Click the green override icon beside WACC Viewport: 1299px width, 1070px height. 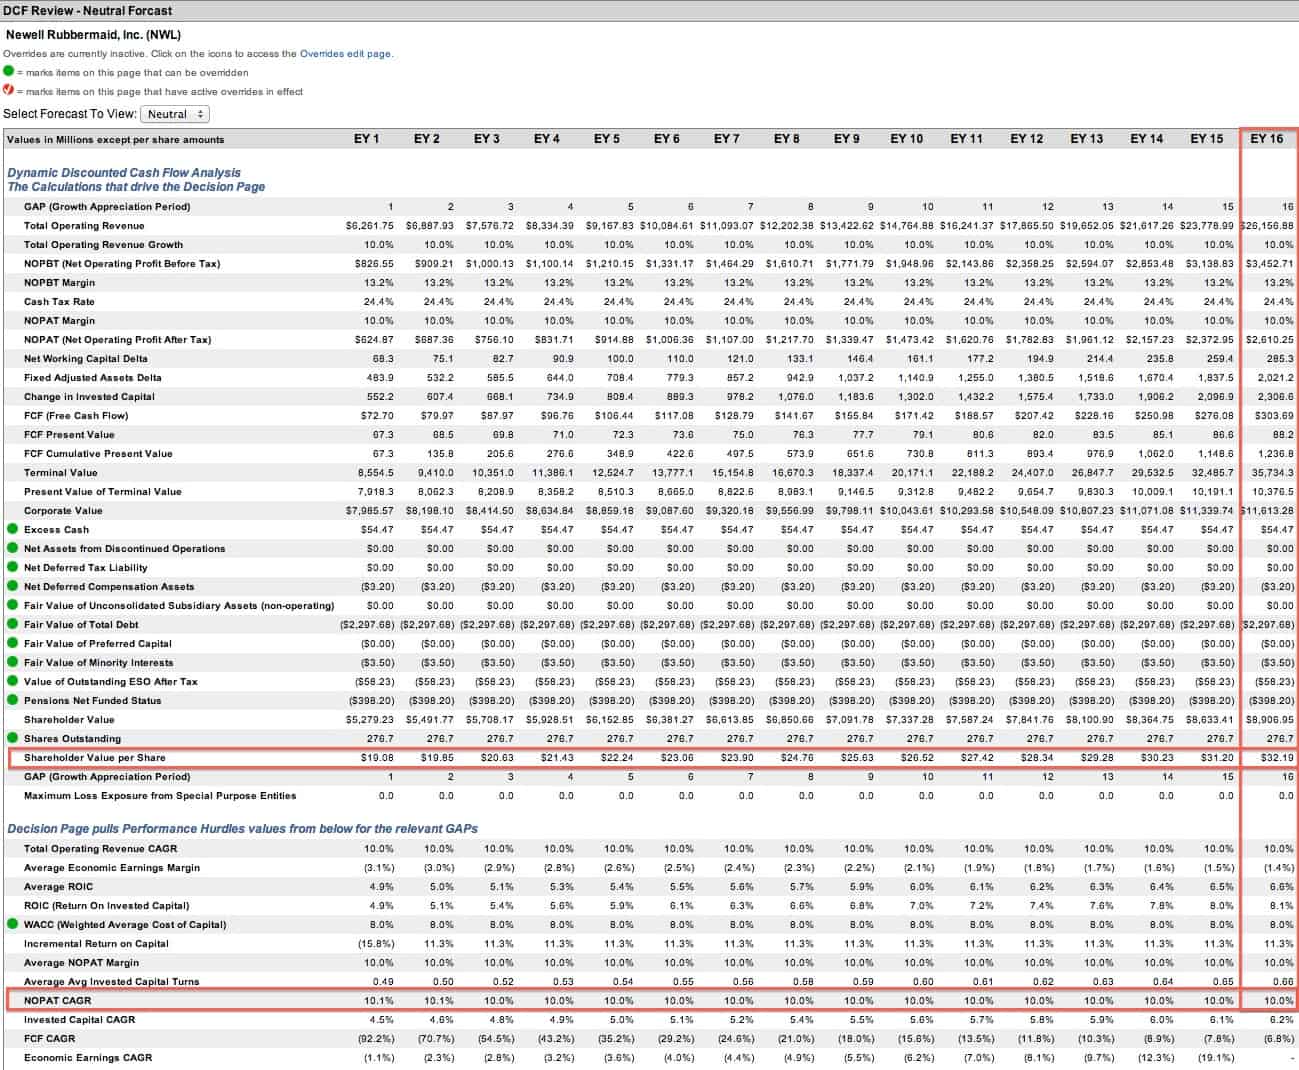click(12, 924)
